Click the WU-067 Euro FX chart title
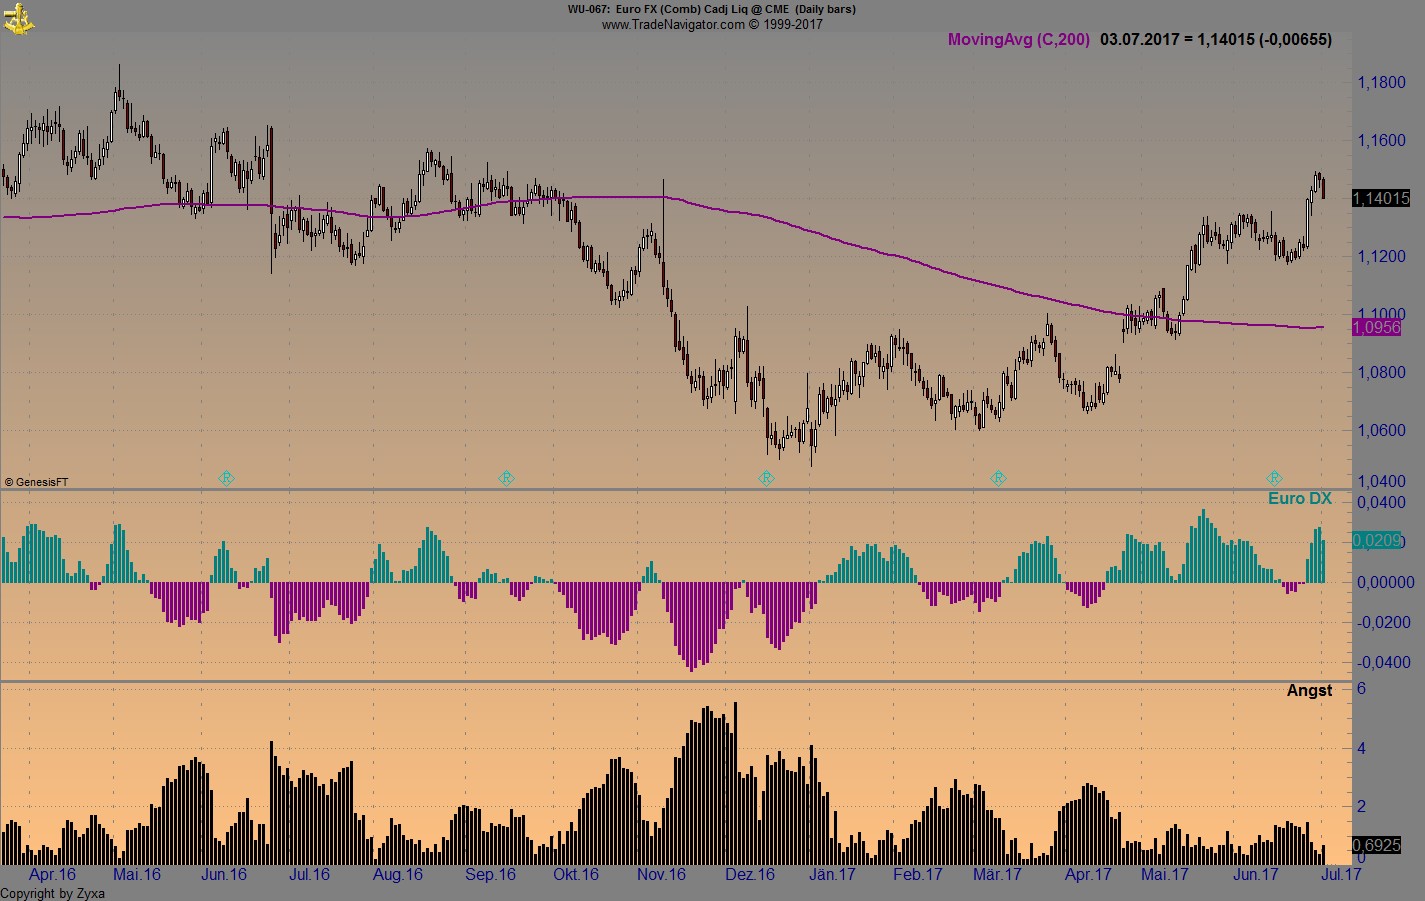Screen dimensions: 1425x901 [x=712, y=9]
